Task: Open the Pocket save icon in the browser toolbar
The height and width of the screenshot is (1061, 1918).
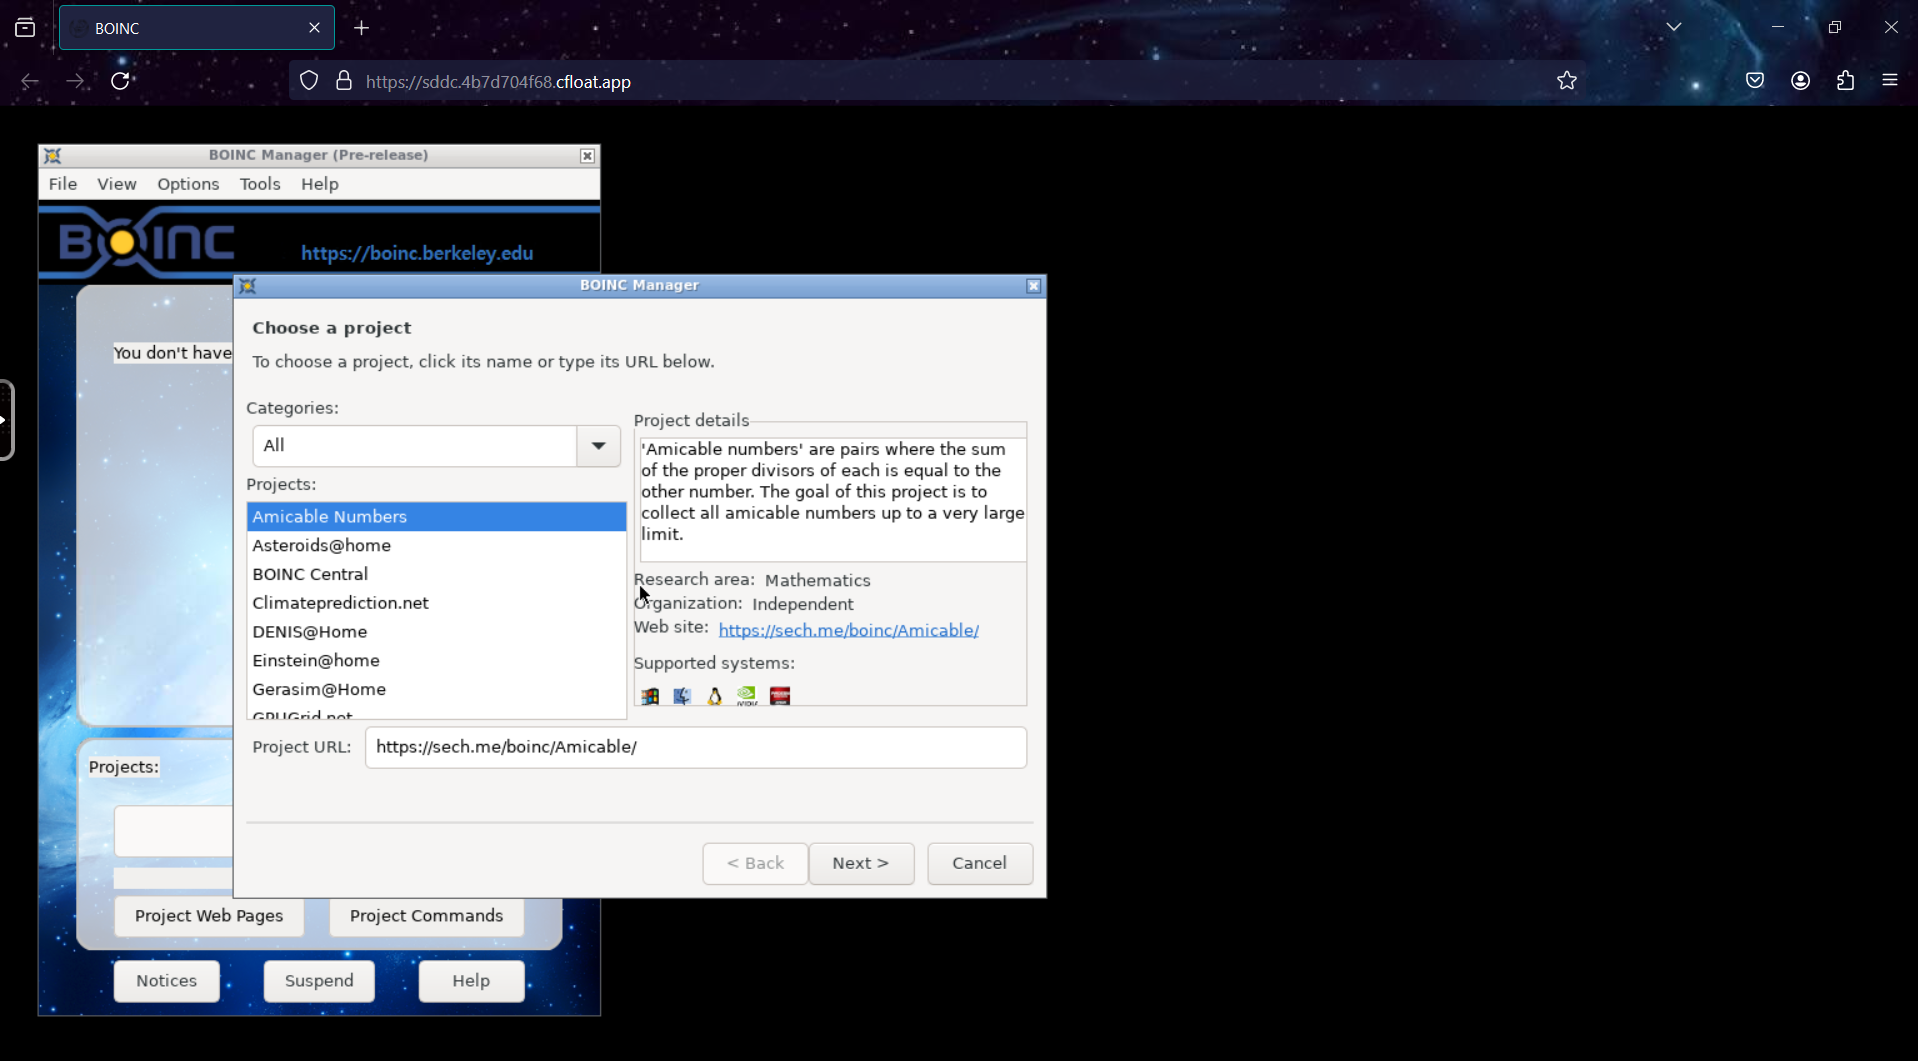Action: click(x=1755, y=81)
